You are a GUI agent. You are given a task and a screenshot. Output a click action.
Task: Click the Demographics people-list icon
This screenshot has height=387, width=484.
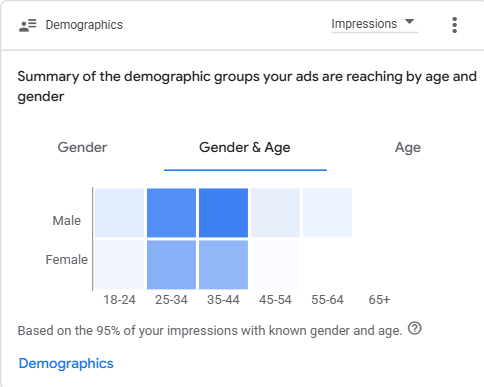tap(28, 25)
